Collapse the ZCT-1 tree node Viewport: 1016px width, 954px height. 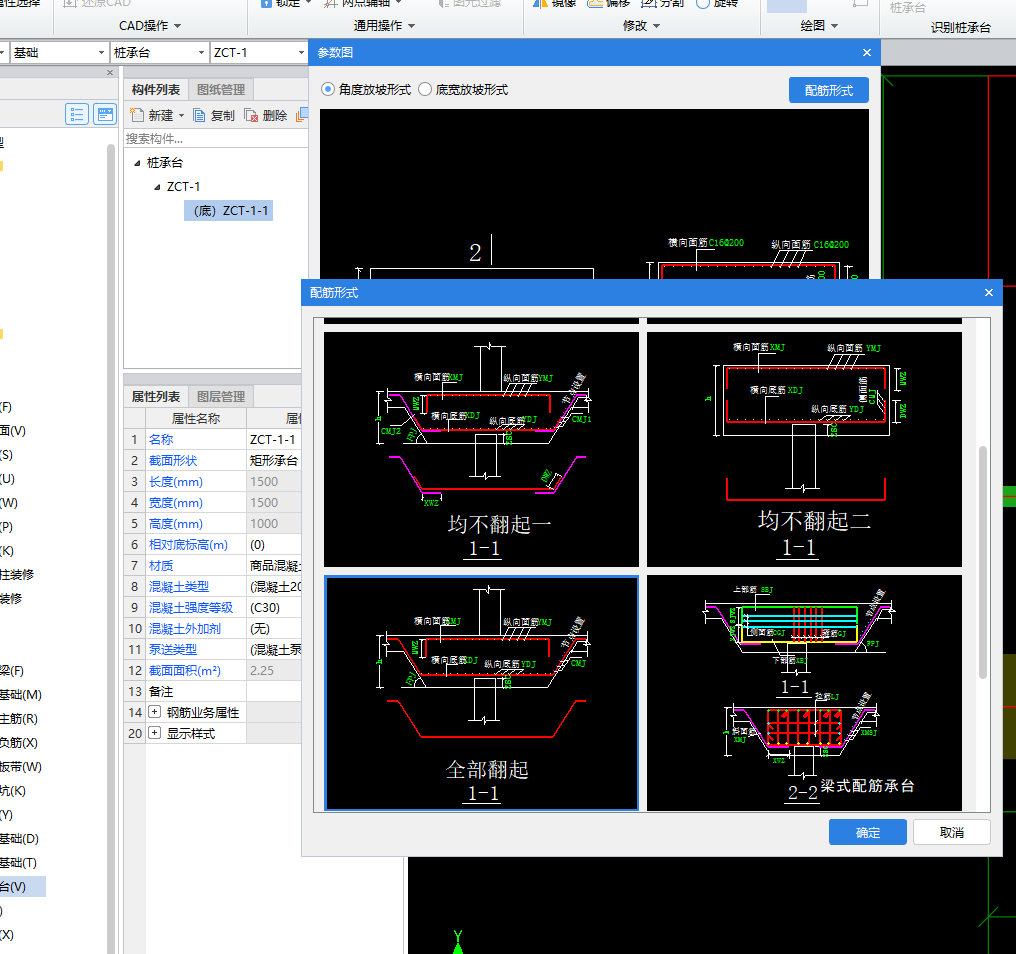(x=157, y=187)
